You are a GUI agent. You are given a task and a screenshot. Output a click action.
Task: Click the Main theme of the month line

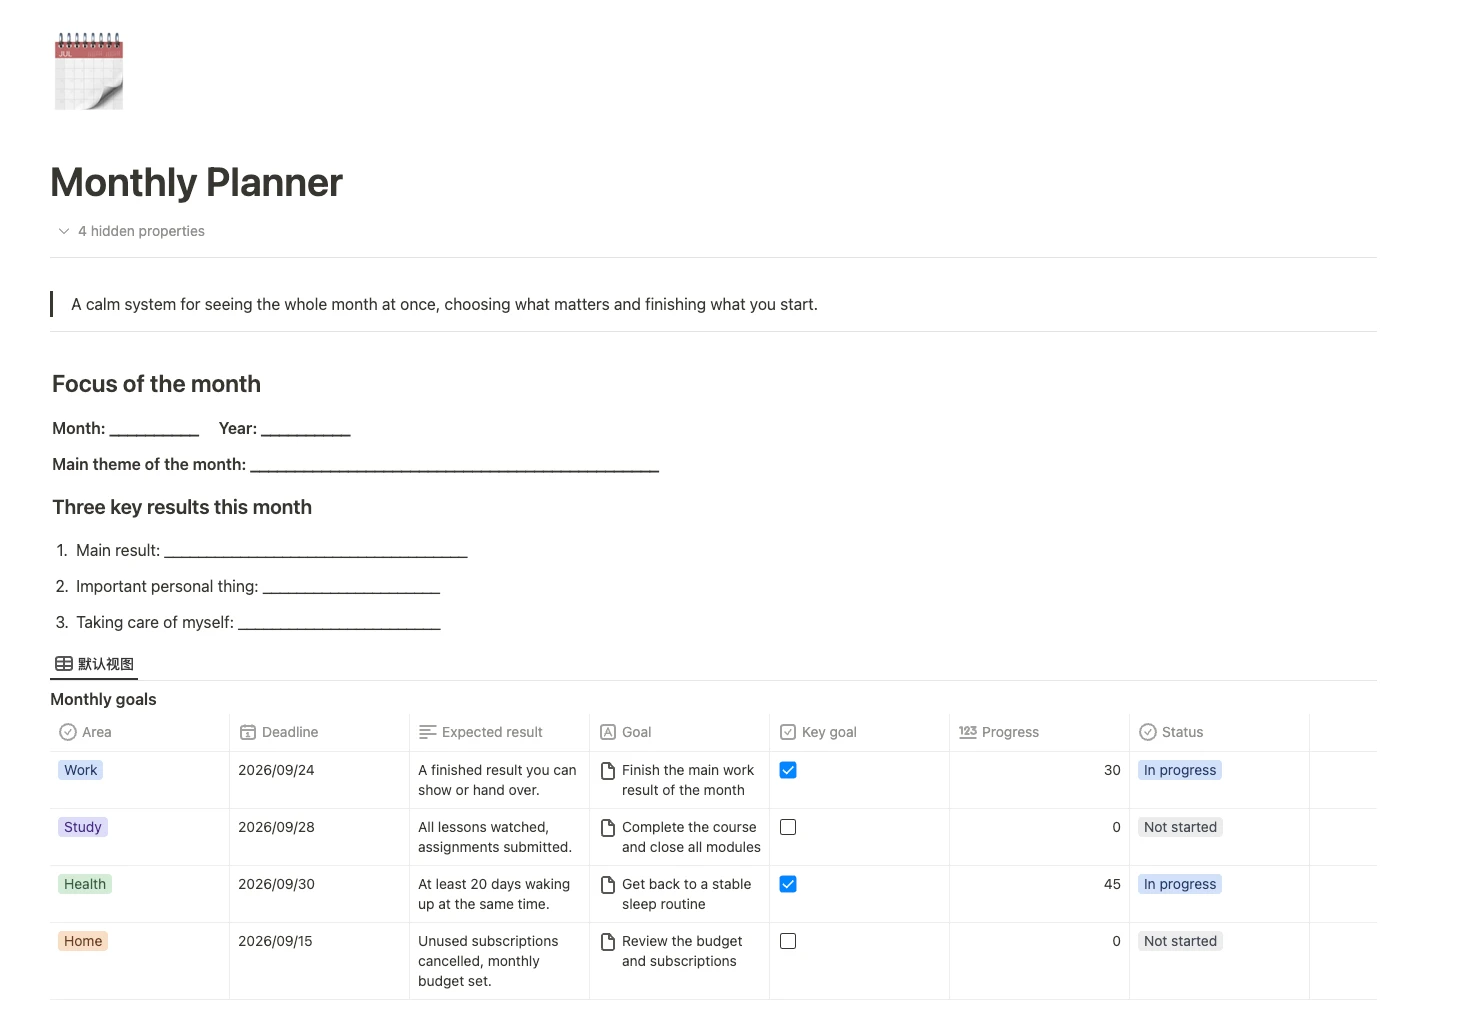coord(355,464)
